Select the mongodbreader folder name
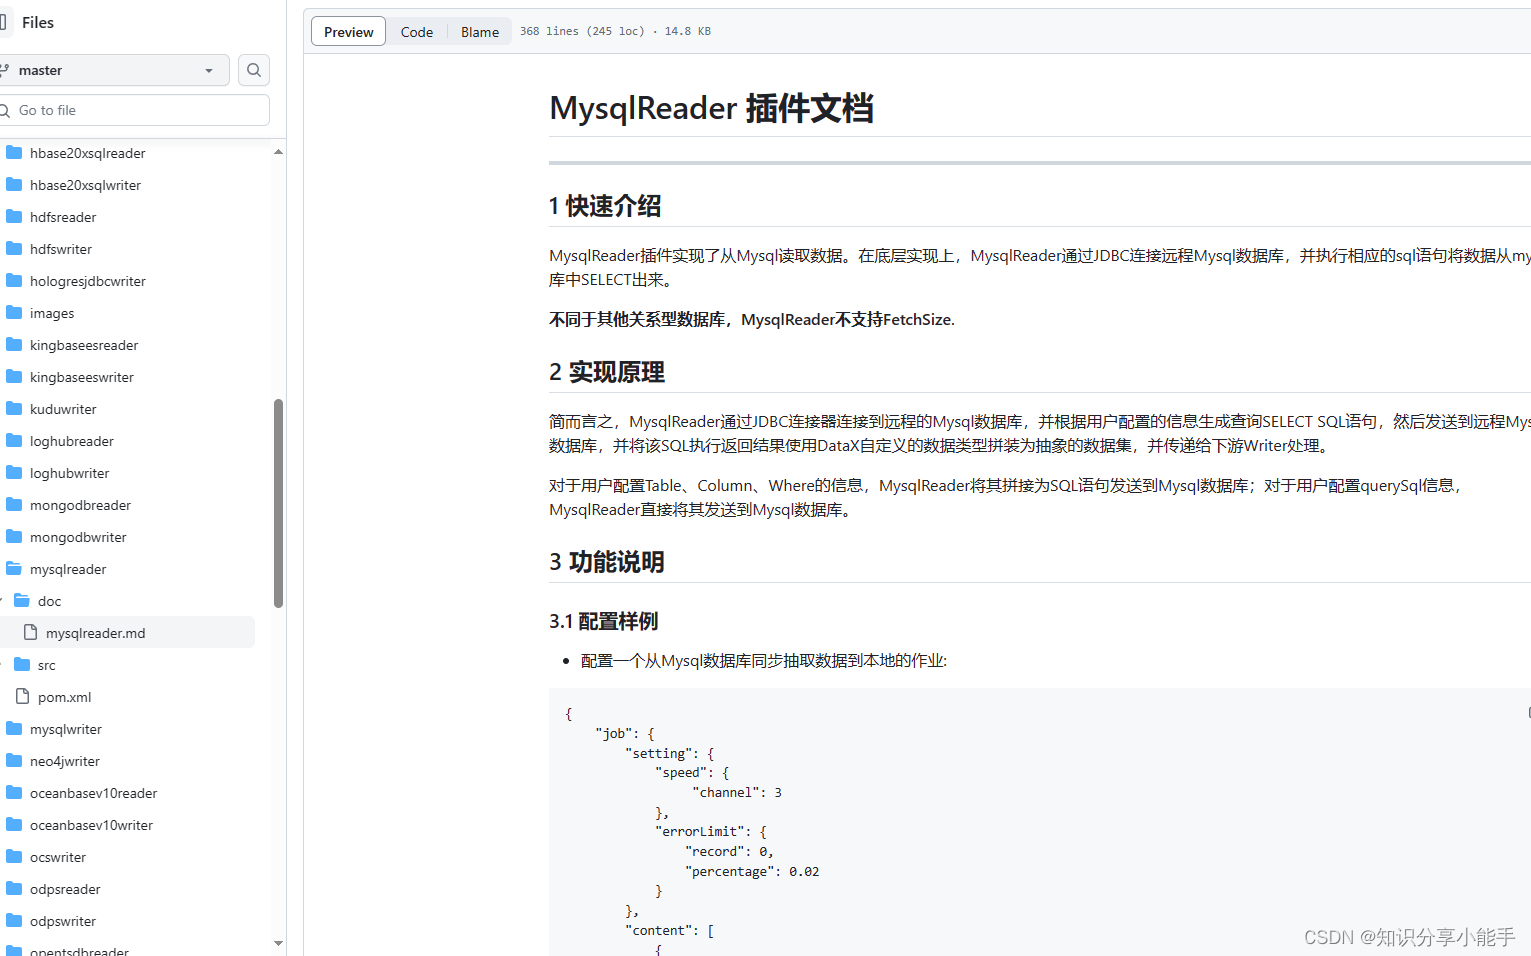 80,505
